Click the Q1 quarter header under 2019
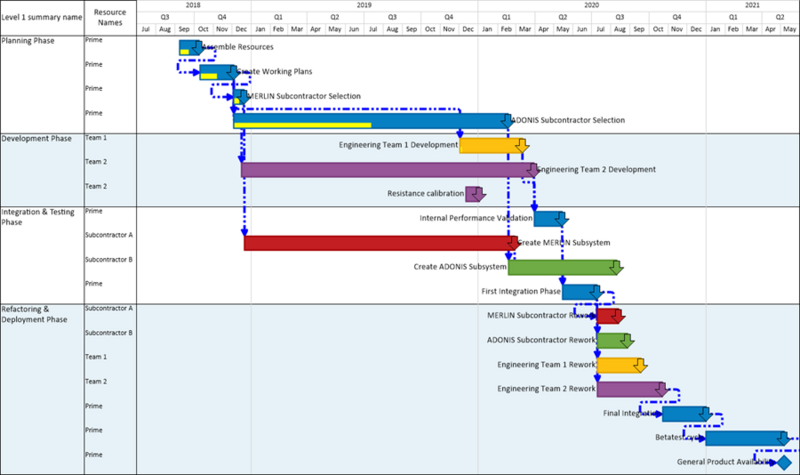 click(x=278, y=17)
